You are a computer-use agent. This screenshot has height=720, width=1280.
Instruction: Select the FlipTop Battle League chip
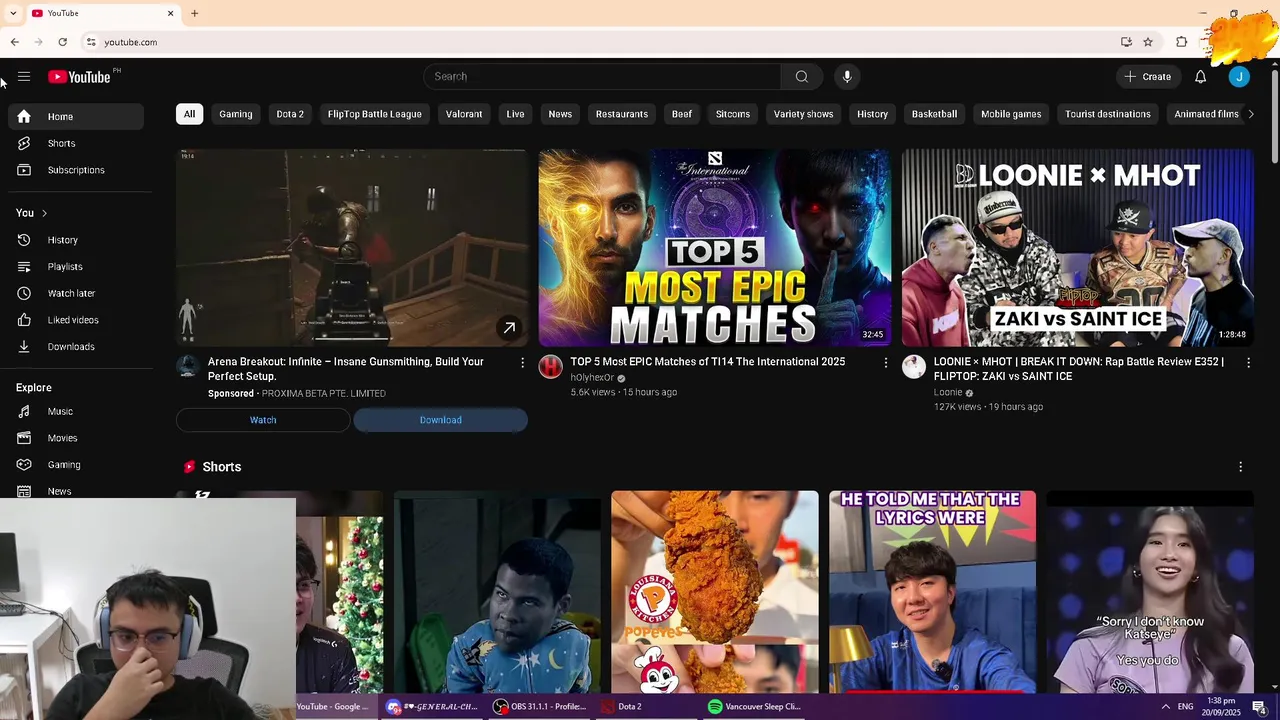tap(375, 114)
